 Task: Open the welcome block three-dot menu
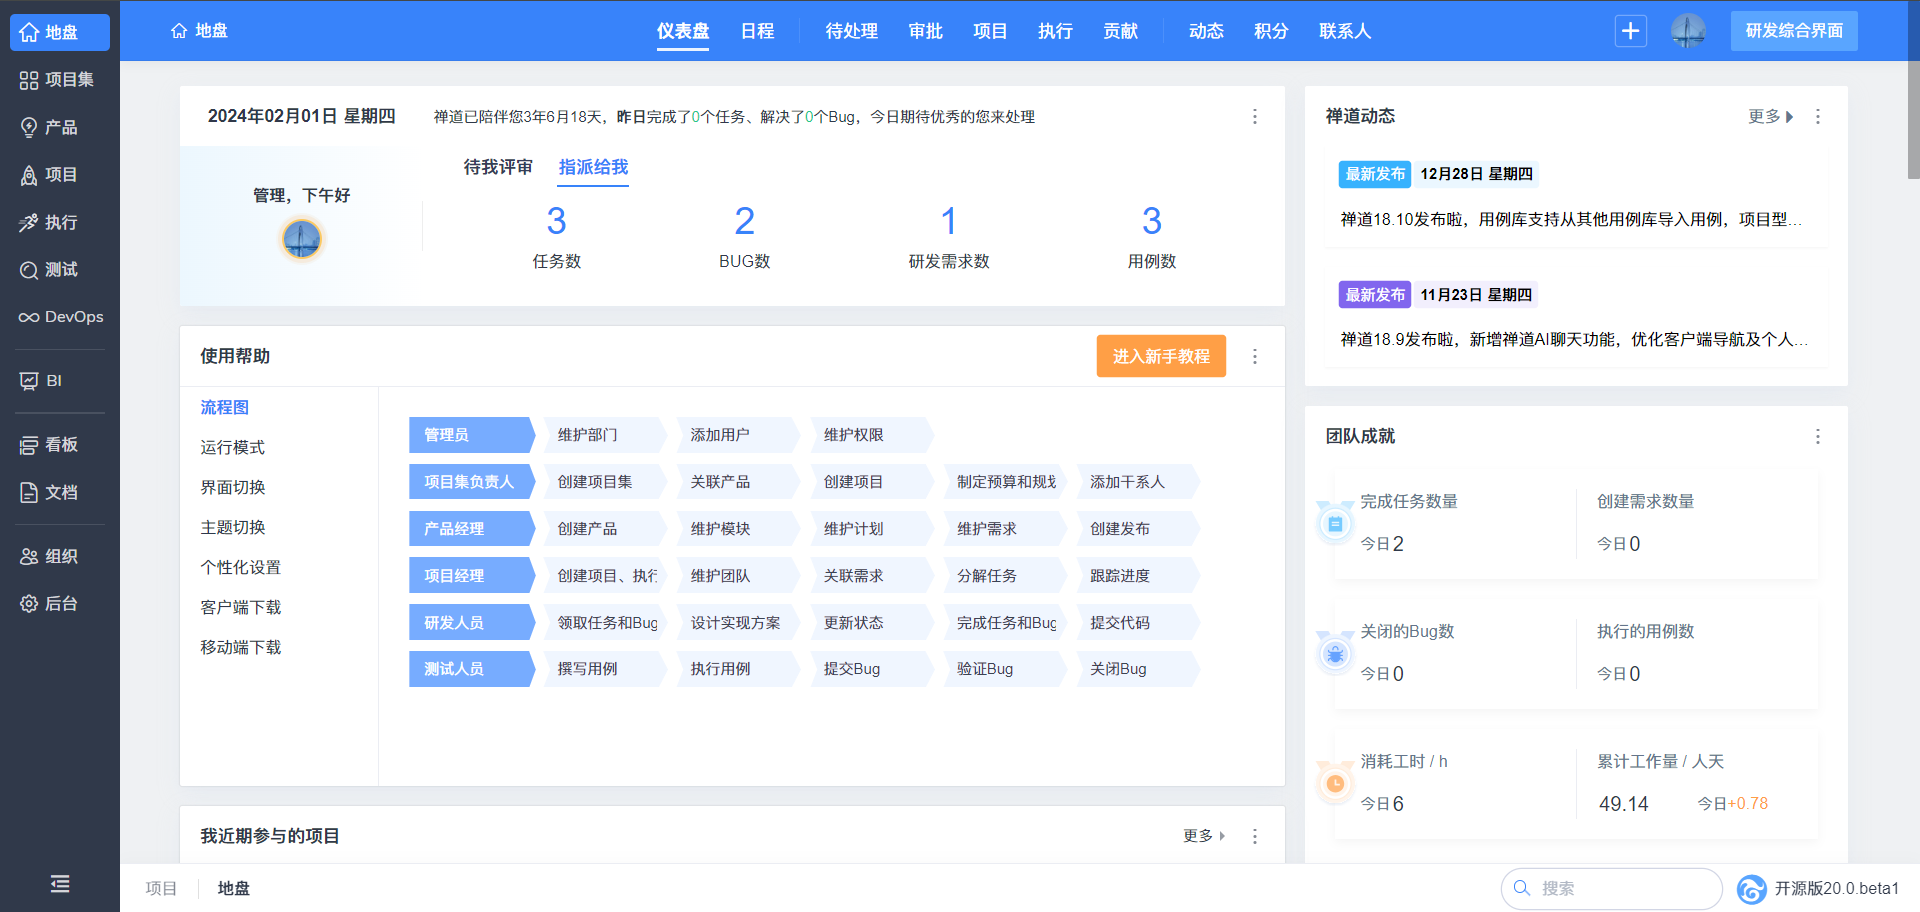coord(1255,117)
